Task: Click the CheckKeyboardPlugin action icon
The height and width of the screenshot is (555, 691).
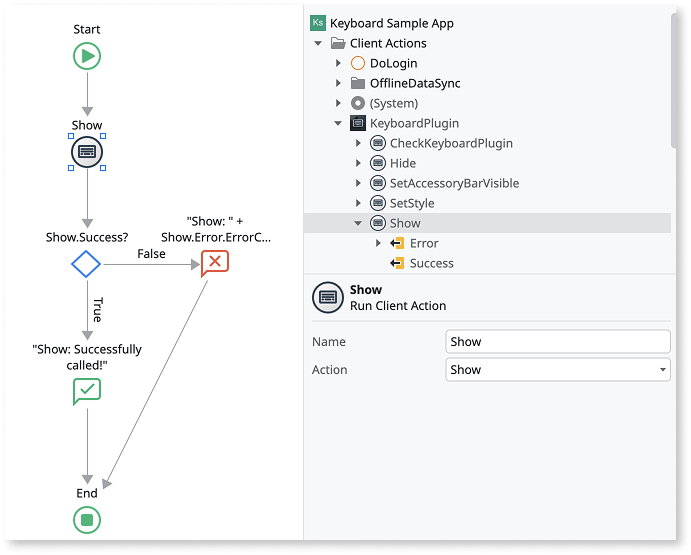Action: tap(378, 143)
